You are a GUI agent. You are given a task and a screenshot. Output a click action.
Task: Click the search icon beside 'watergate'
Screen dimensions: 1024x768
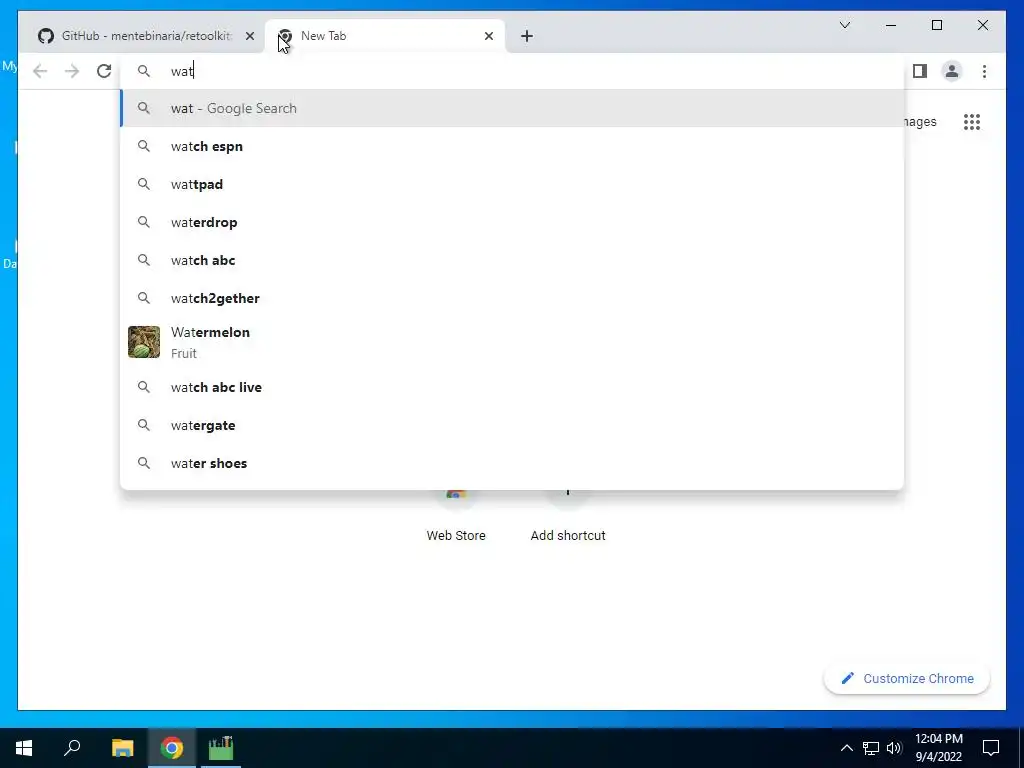click(x=144, y=425)
